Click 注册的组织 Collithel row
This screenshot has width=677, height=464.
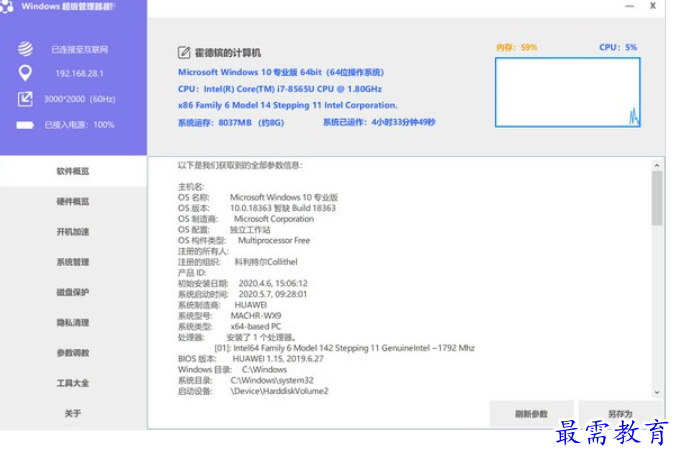(237, 262)
